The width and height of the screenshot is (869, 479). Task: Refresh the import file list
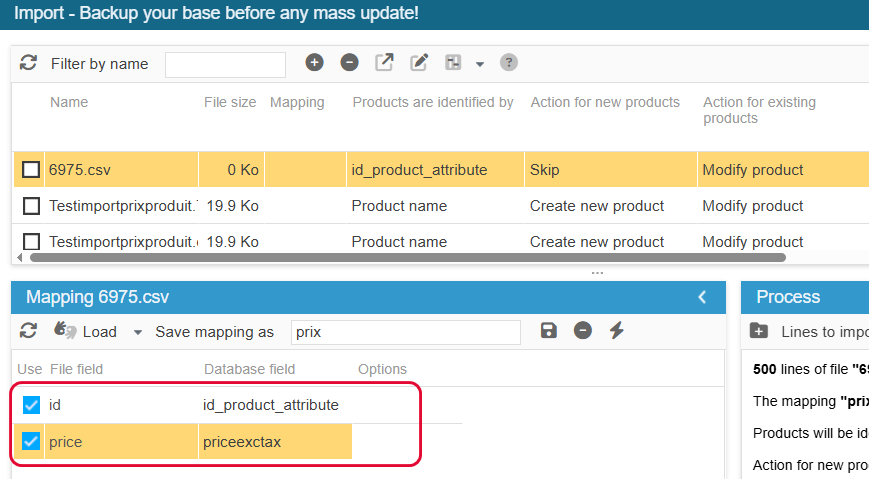click(28, 63)
